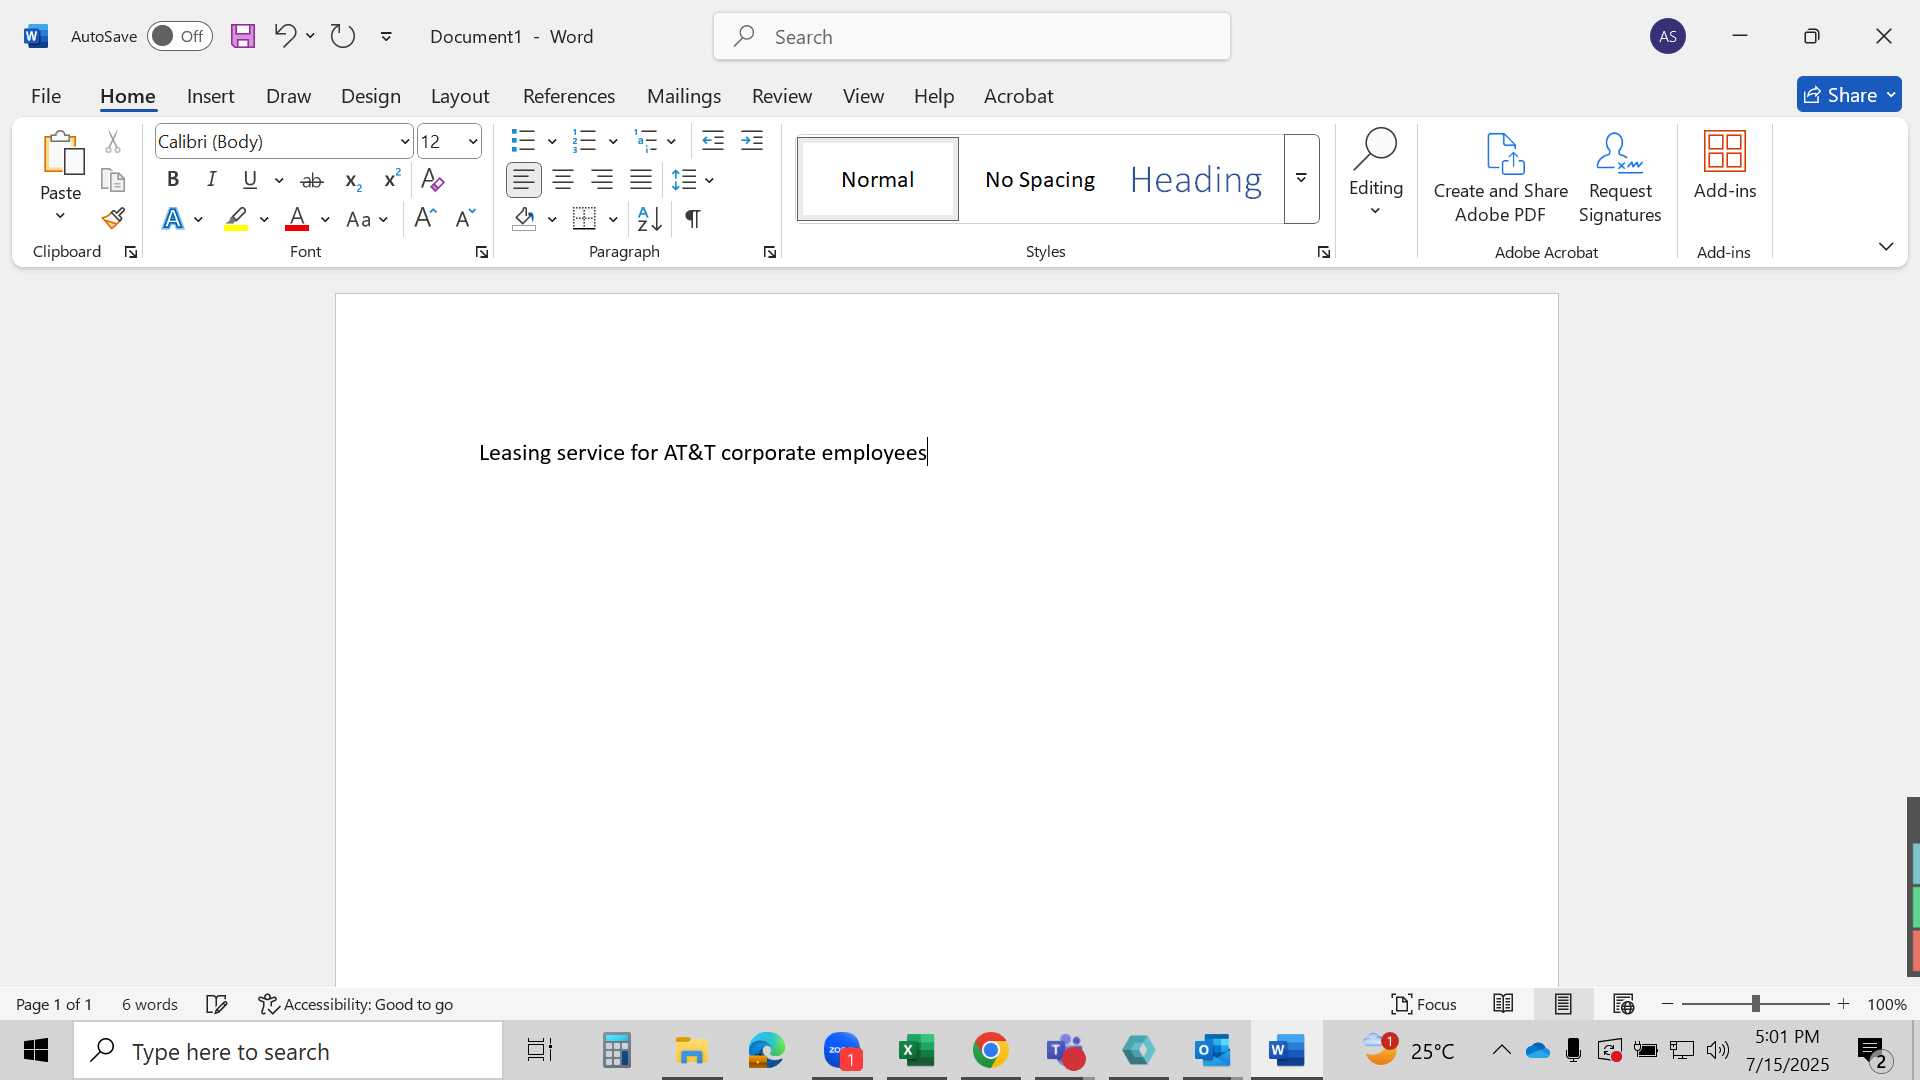
Task: Apply strikethrough formatting
Action: (x=312, y=181)
